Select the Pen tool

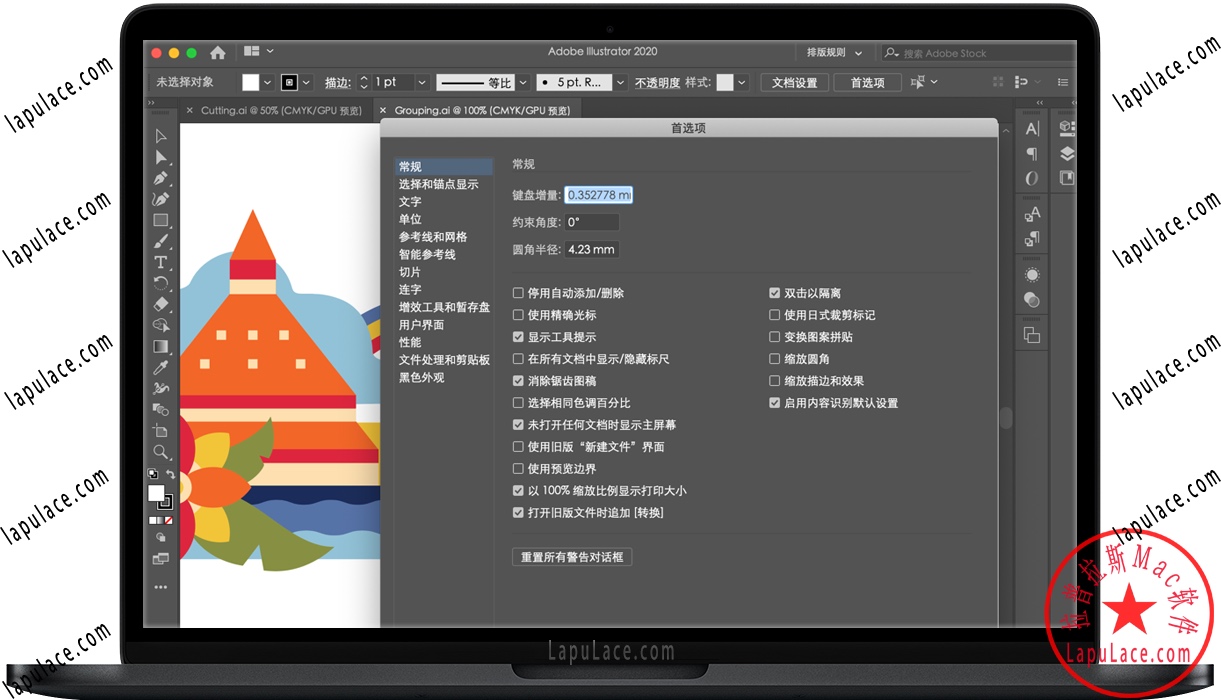(160, 178)
